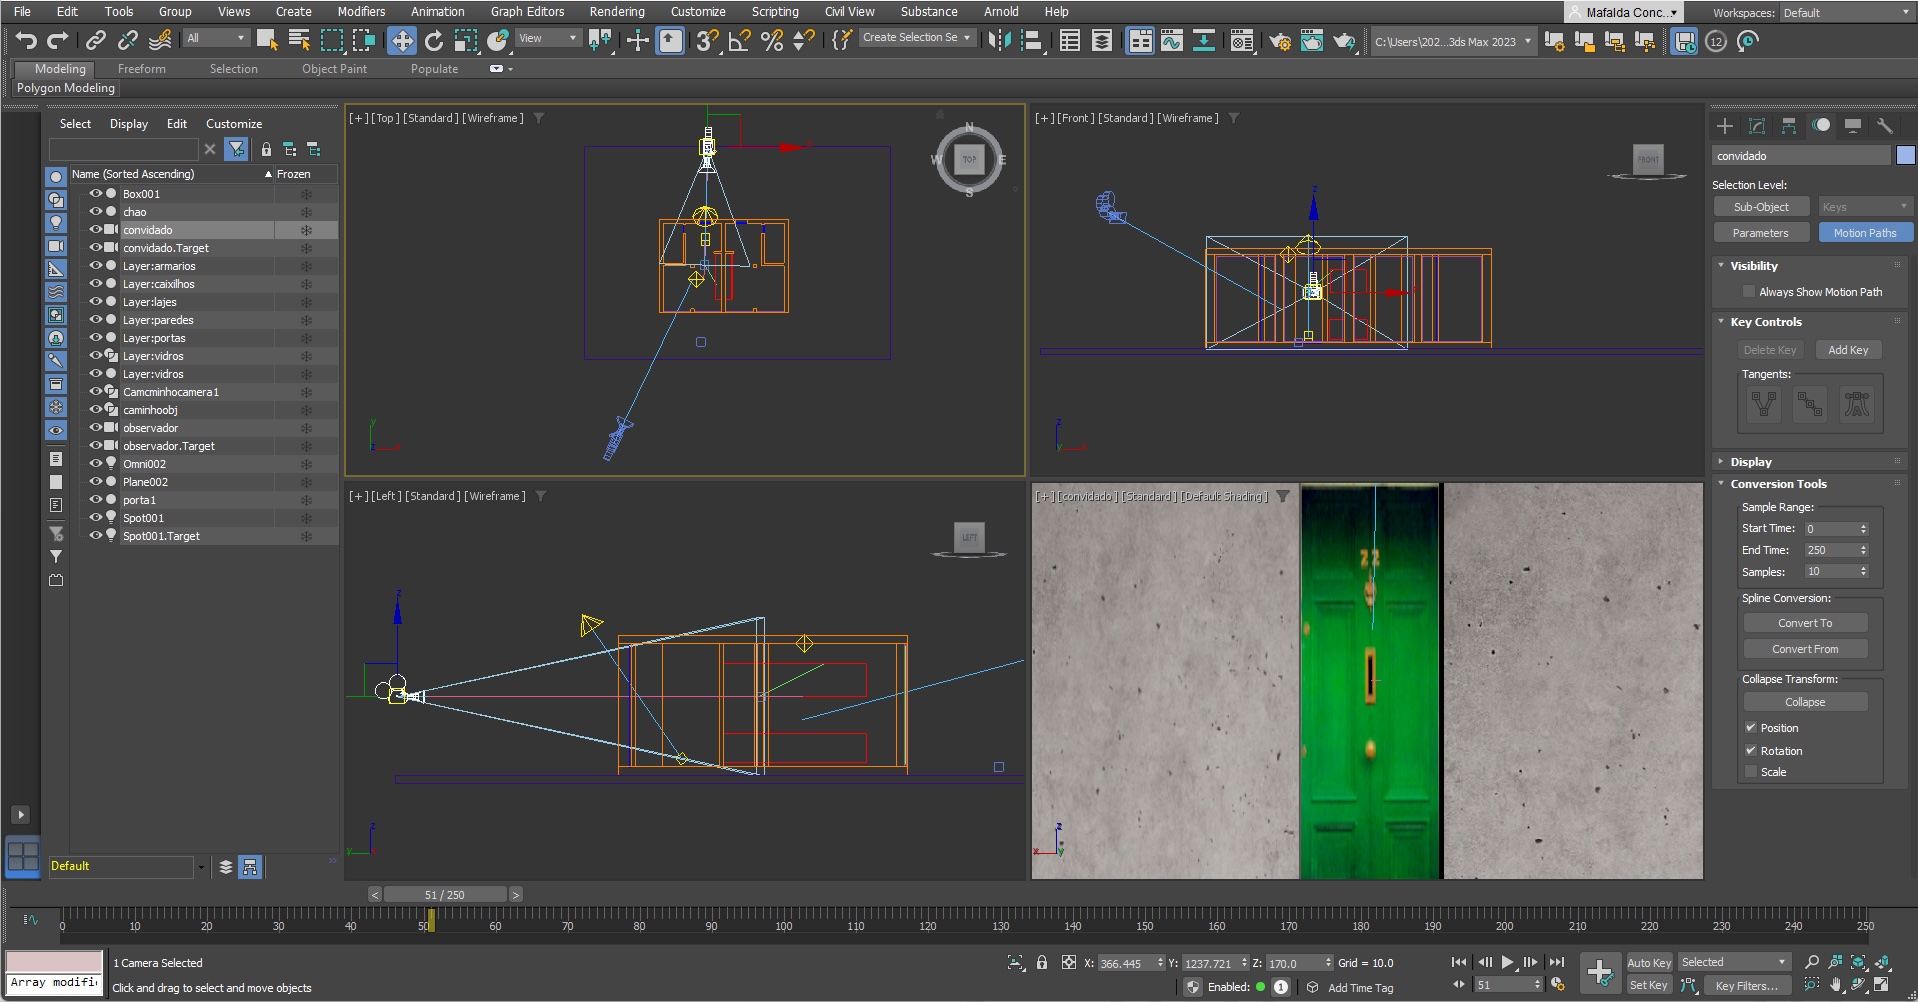Hide the Box001 object via eye icon
The image size is (1918, 1002).
point(96,194)
